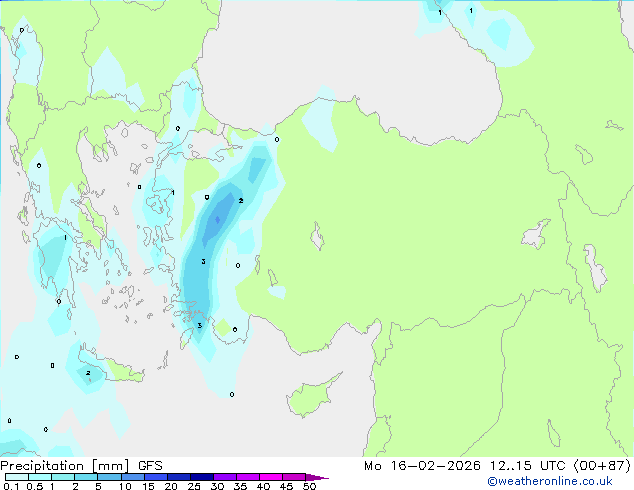Image resolution: width=634 pixels, height=490 pixels.
Task: Pick the 25–30 mm legend swatch
Action: [x=201, y=477]
